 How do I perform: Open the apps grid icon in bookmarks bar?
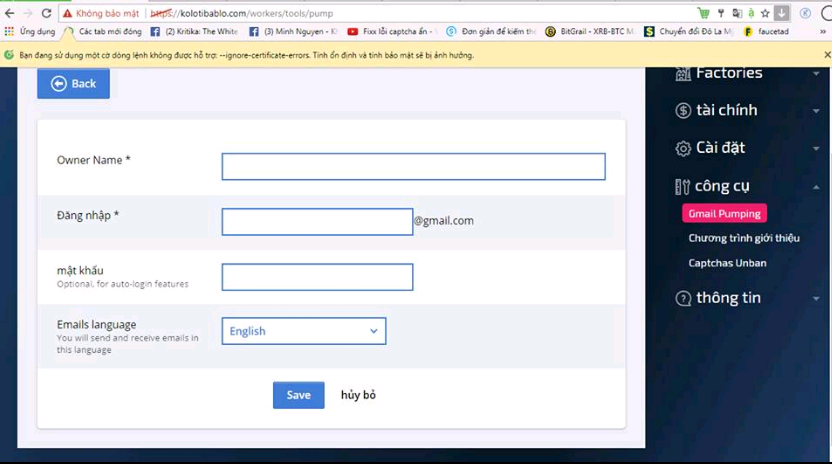(x=9, y=31)
